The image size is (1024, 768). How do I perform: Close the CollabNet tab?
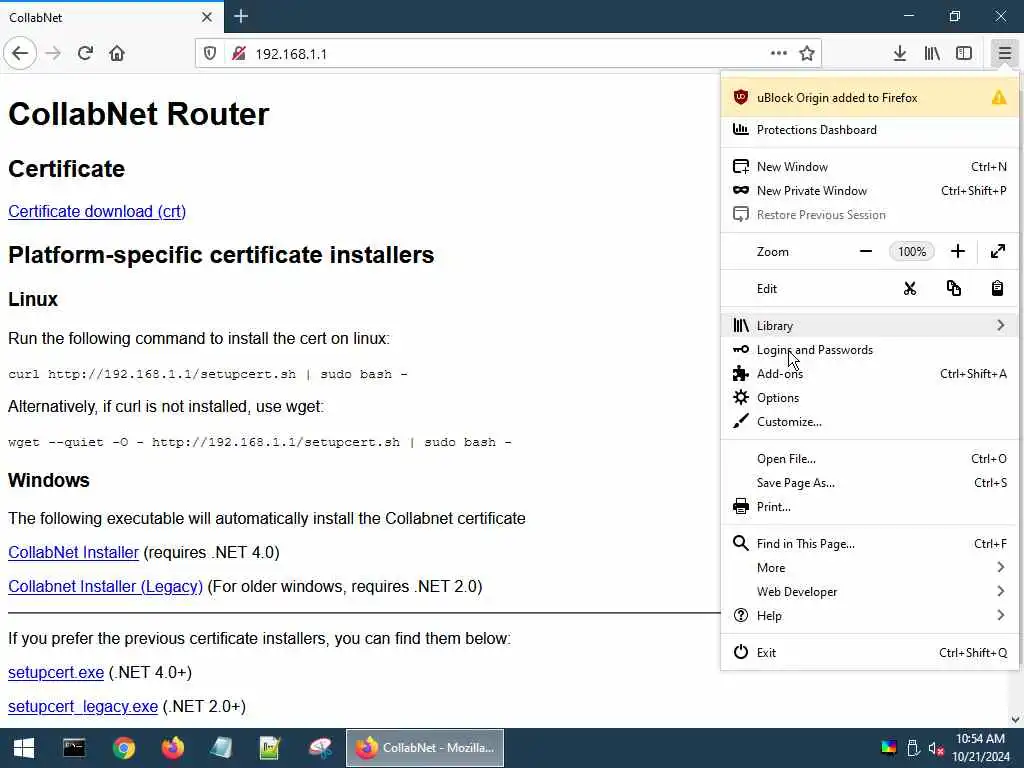click(207, 17)
